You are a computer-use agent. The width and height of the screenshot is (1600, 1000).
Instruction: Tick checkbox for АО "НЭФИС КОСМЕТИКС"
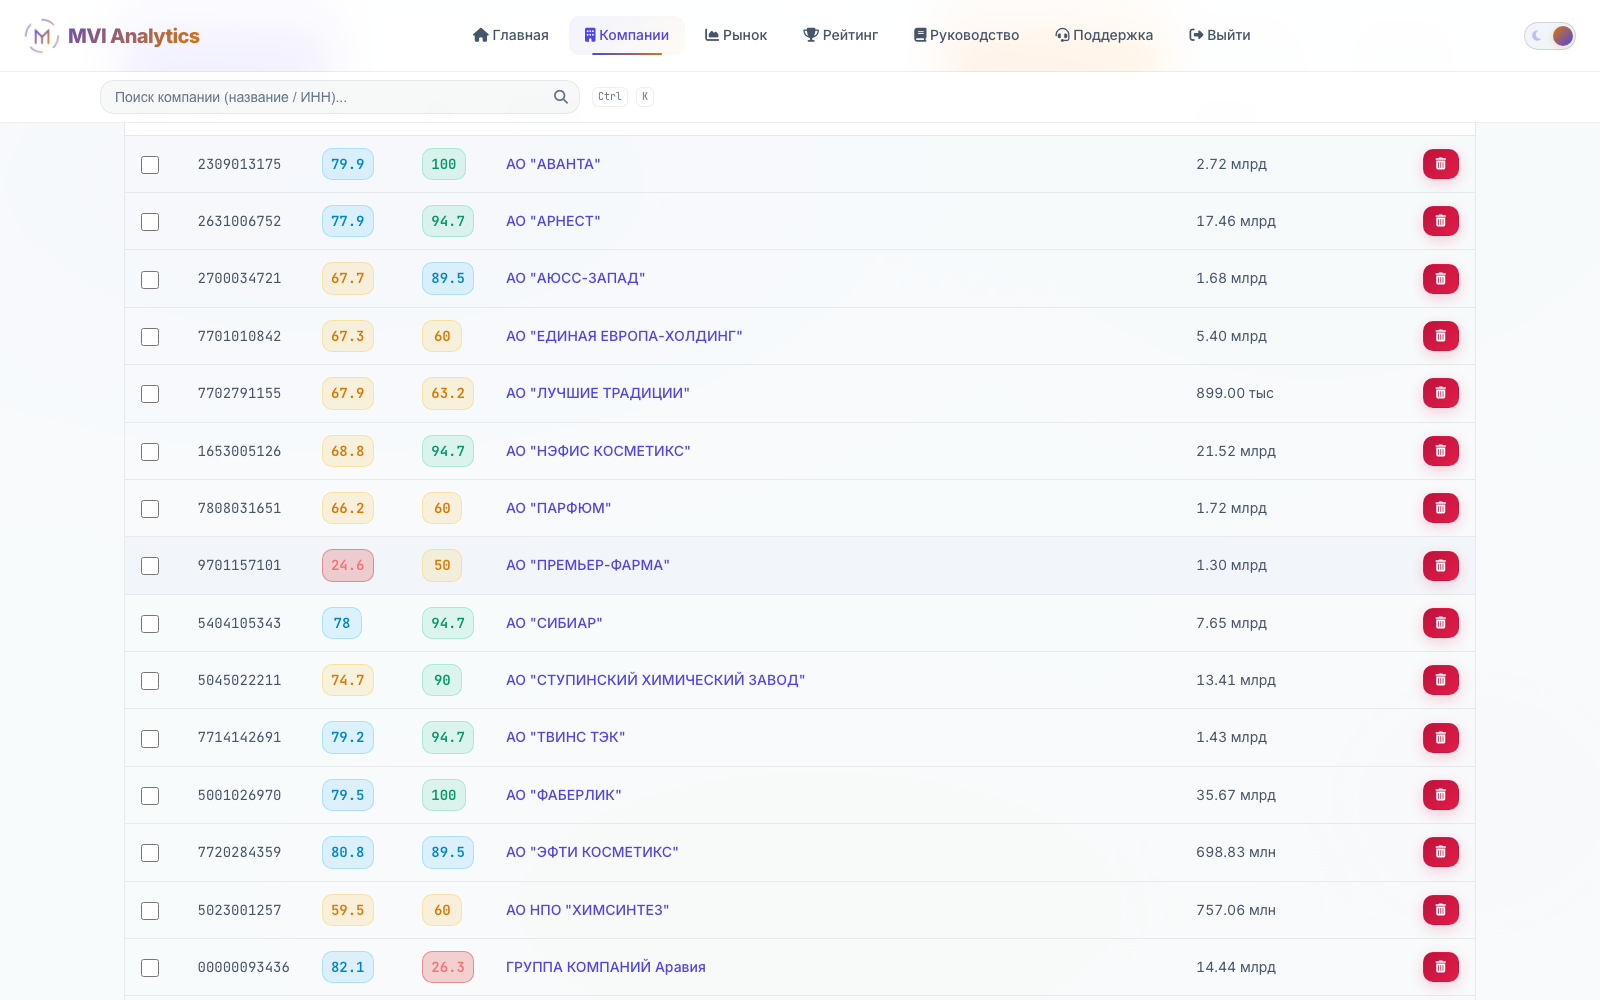pos(150,452)
